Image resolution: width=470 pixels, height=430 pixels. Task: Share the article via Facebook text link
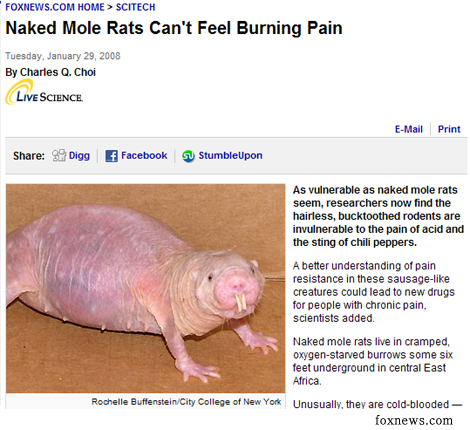coord(144,155)
